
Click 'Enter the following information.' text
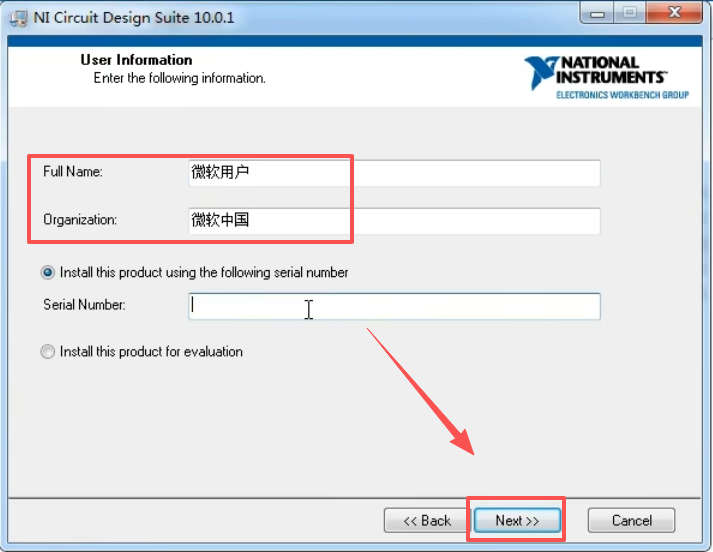pyautogui.click(x=180, y=78)
